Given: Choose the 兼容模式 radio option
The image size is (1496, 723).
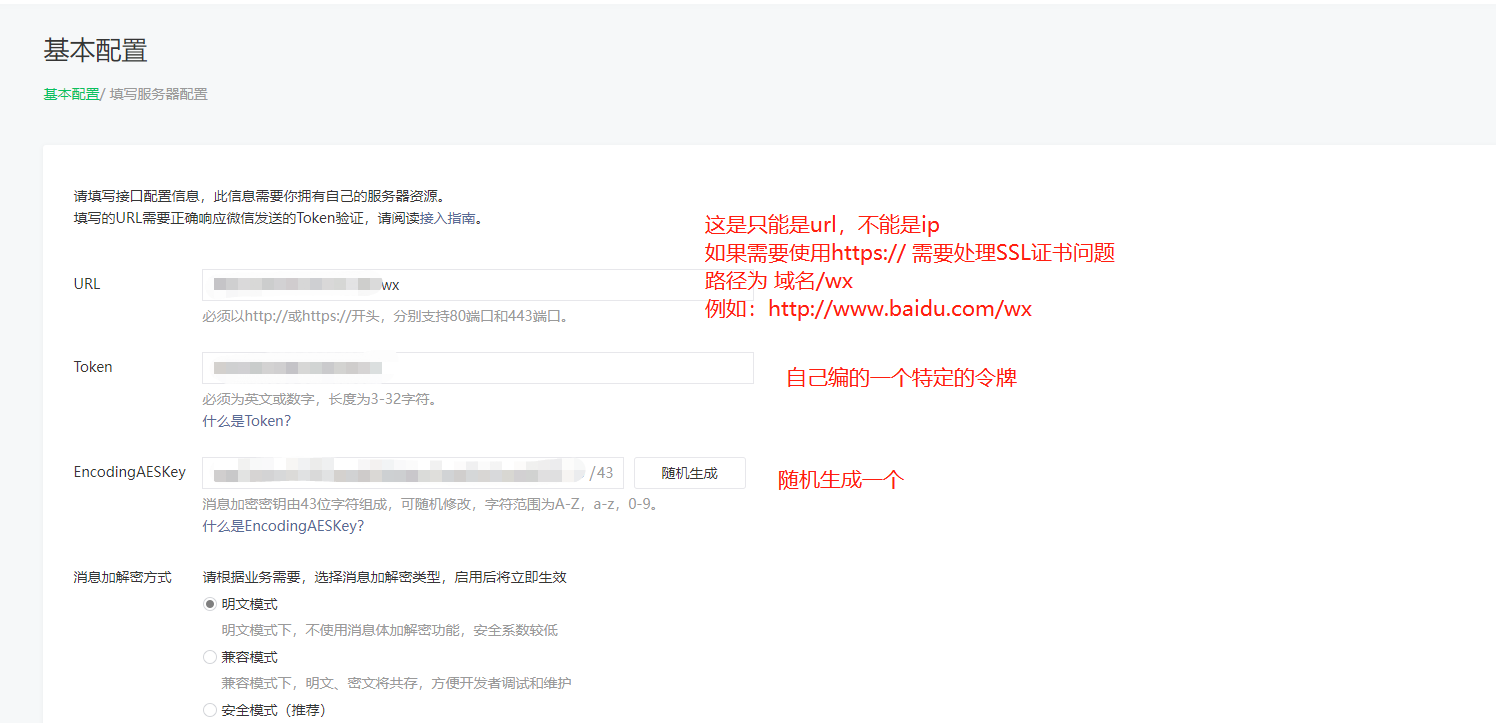Looking at the screenshot, I should [210, 658].
